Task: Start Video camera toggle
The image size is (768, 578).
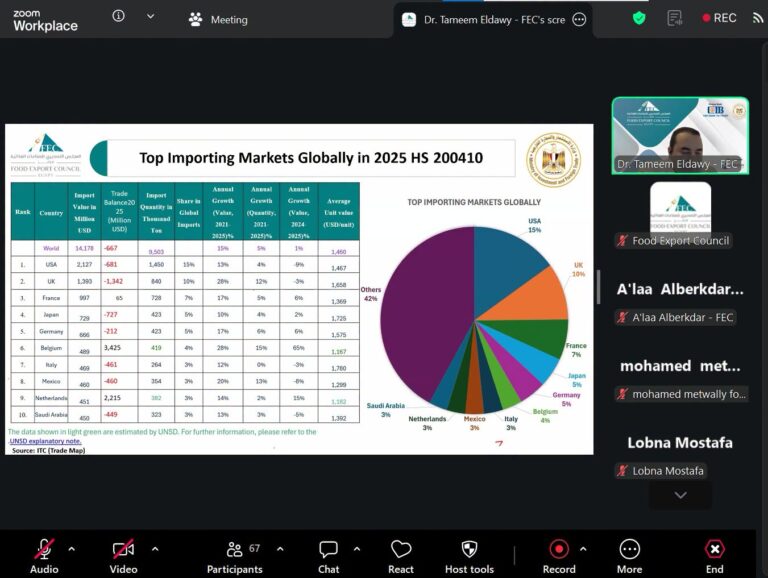Action: pyautogui.click(x=123, y=556)
